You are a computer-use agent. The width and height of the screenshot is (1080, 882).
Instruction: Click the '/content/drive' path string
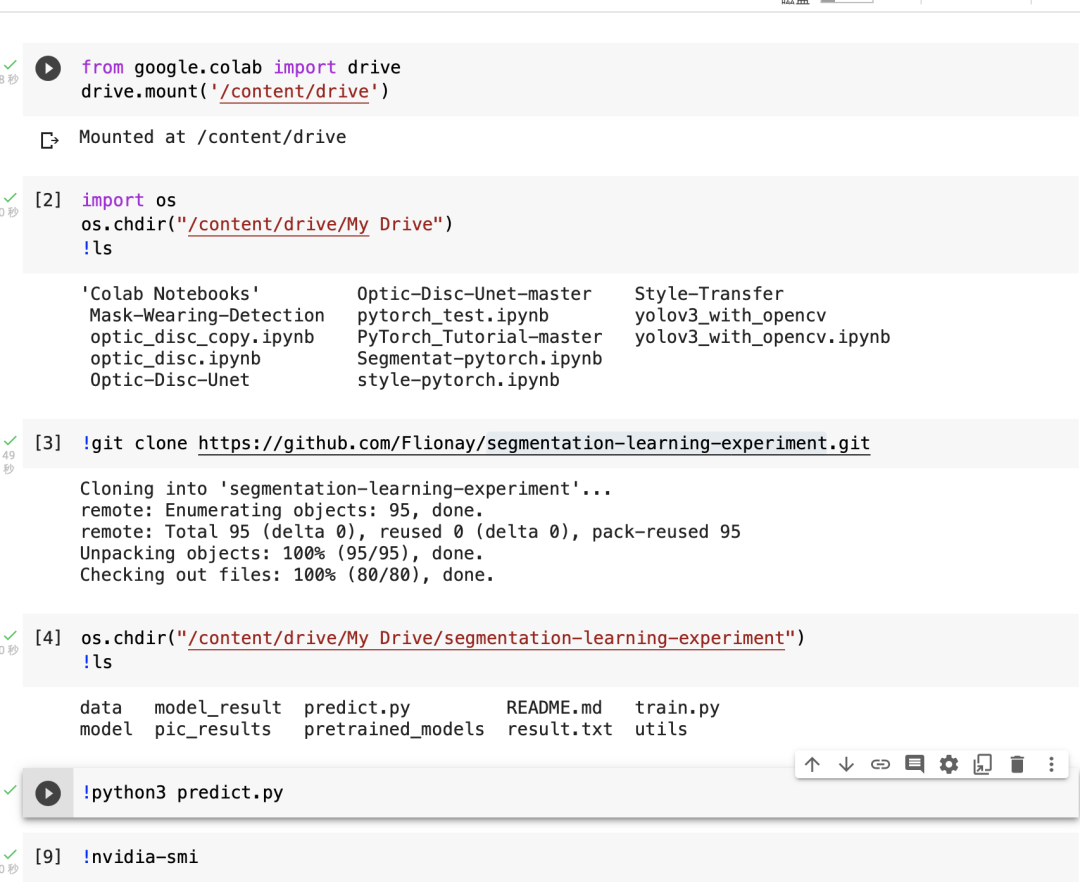click(x=294, y=92)
